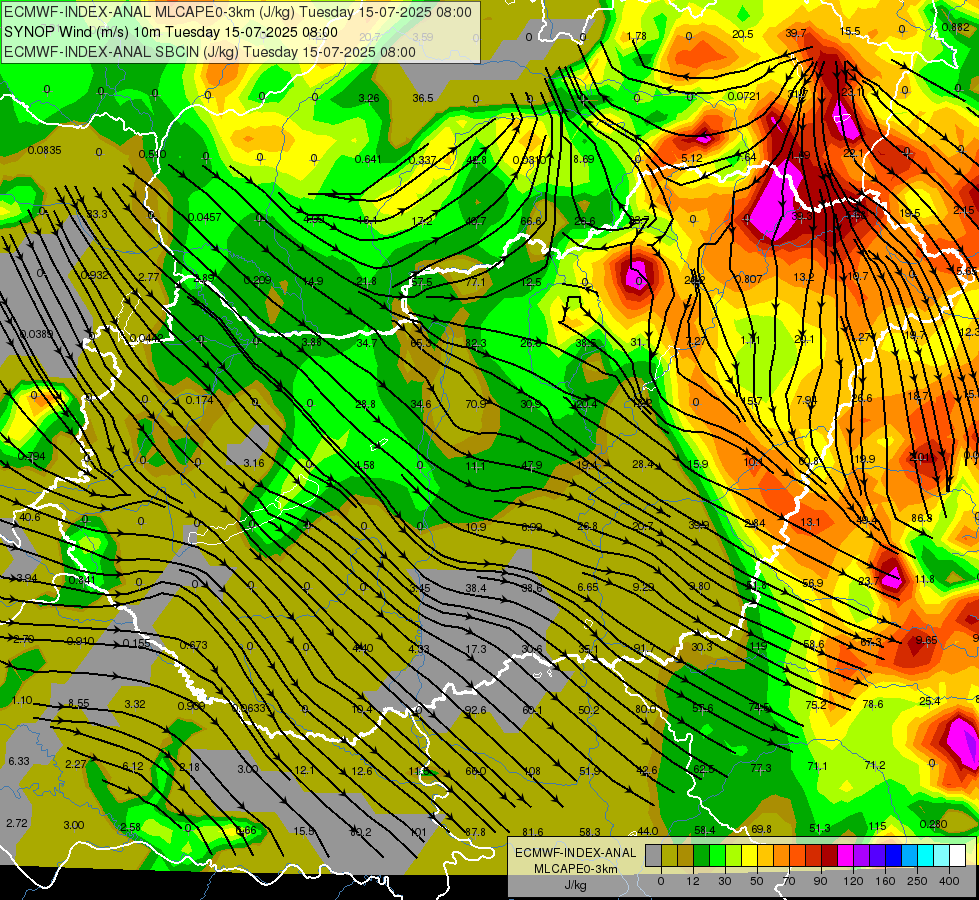Click the map value 82.3
The image size is (979, 900).
pos(476,344)
